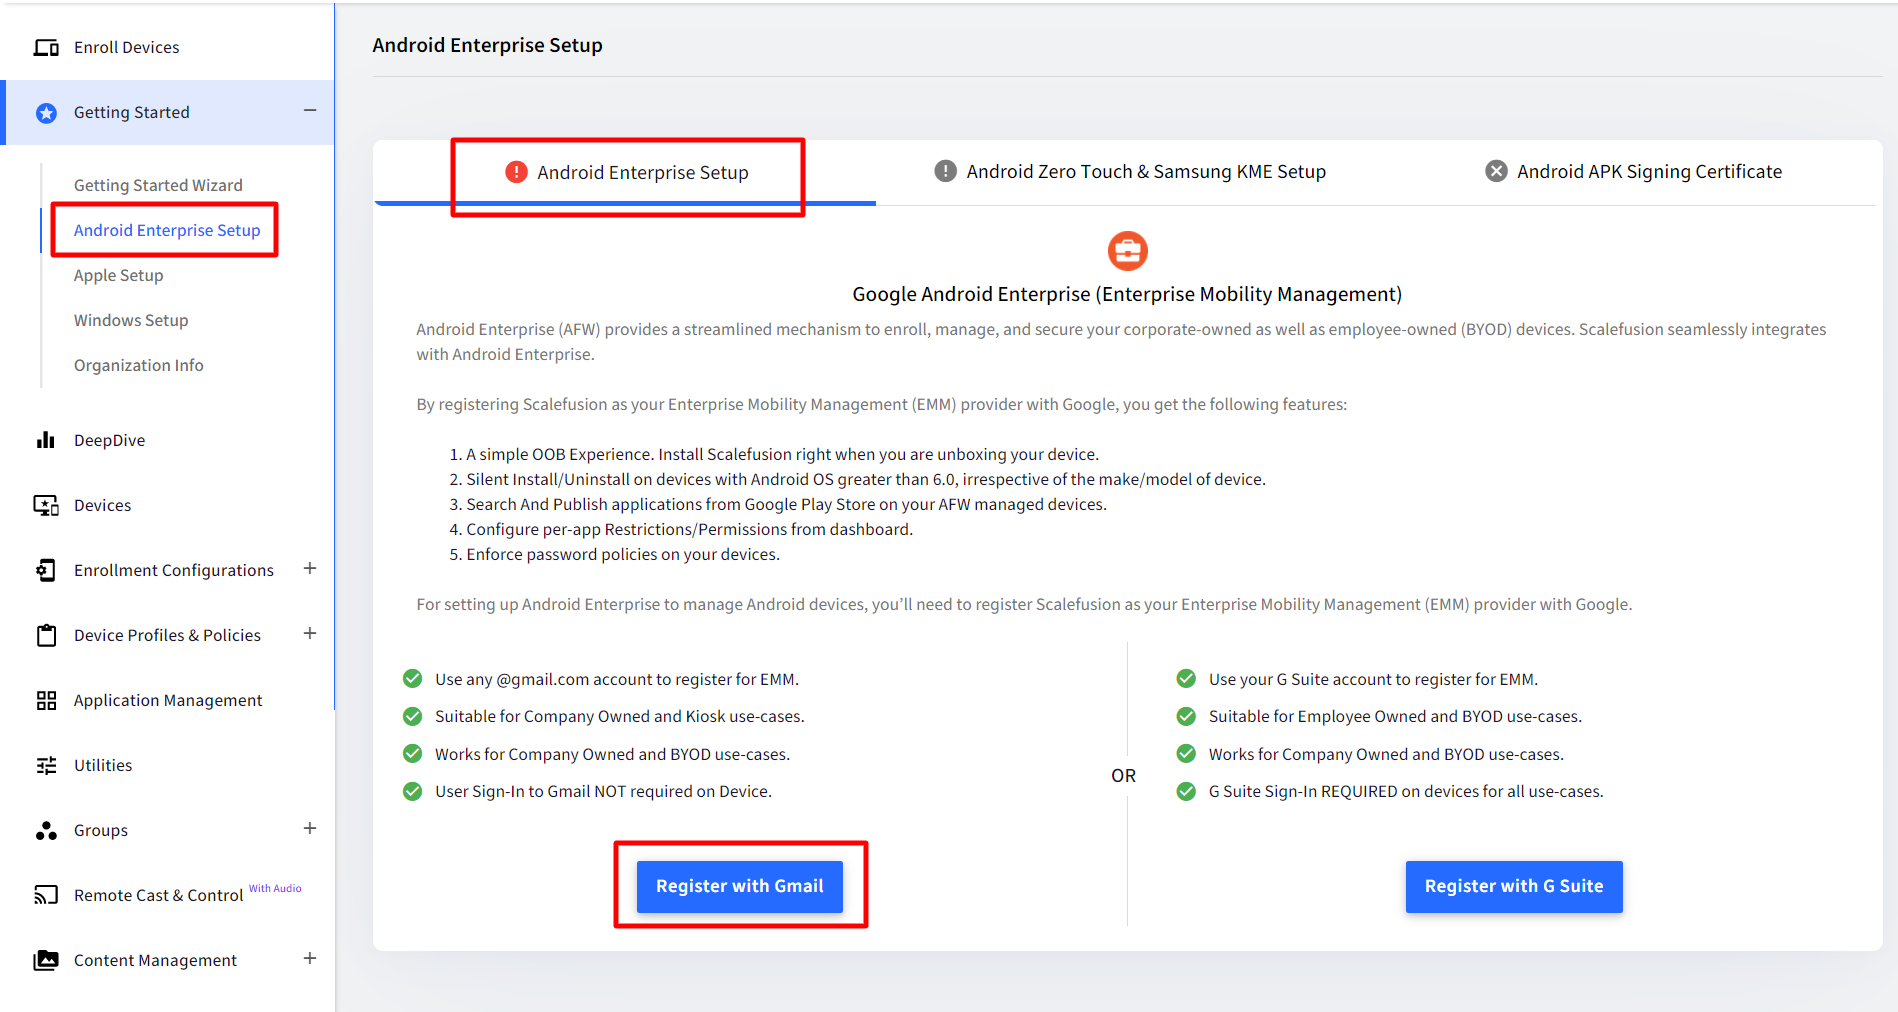Open Apple Setup in sidebar
This screenshot has width=1898, height=1012.
click(x=118, y=275)
